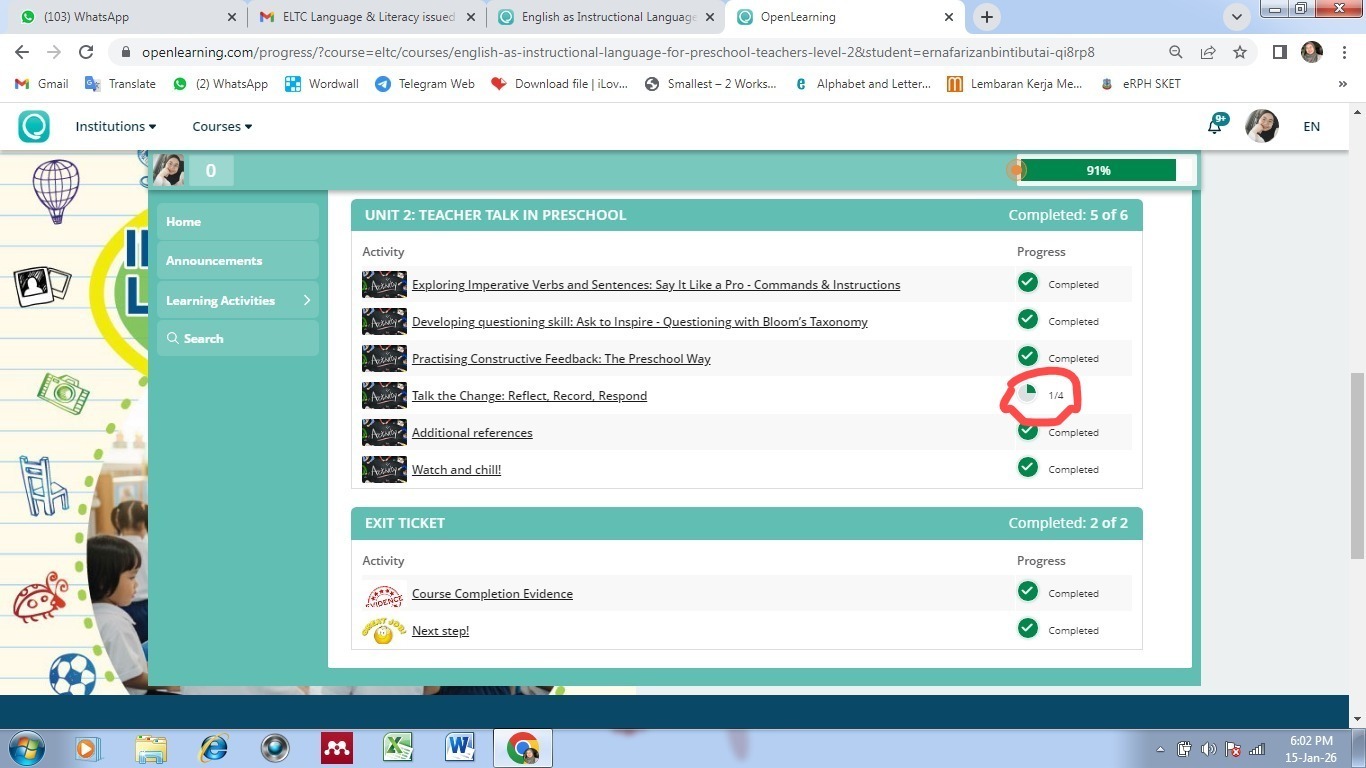
Task: Bookmark this page with the star icon
Action: 1240,52
